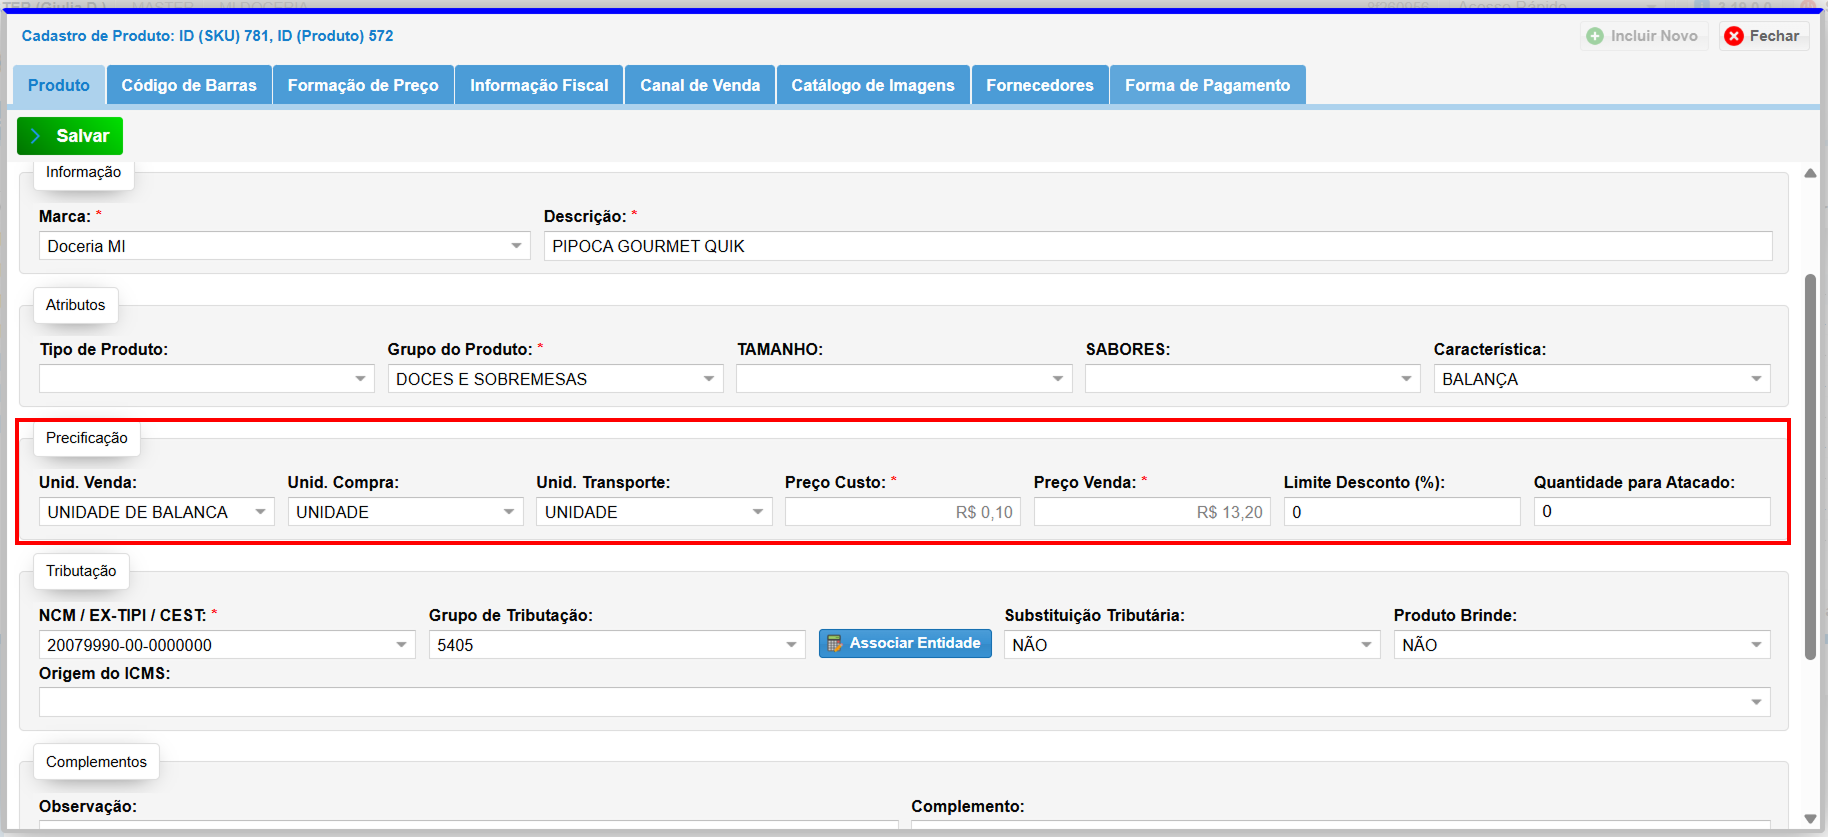
Task: Focus the Limite Desconto (%) field
Action: click(1401, 512)
